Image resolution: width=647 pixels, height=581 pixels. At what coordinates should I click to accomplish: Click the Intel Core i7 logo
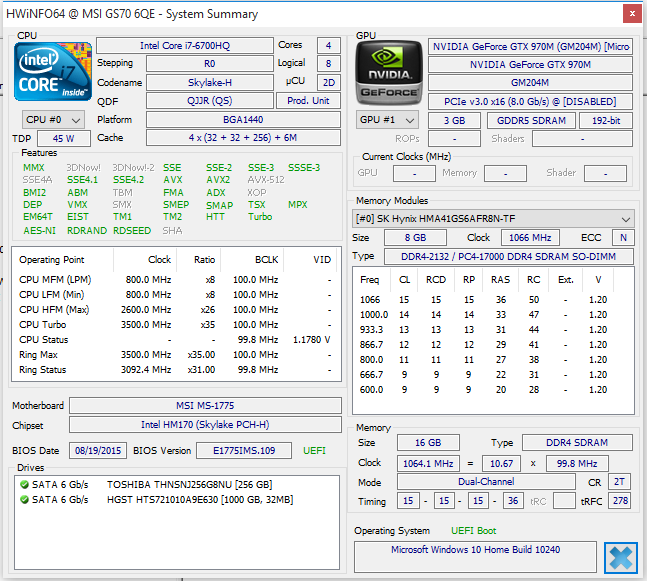pyautogui.click(x=53, y=71)
